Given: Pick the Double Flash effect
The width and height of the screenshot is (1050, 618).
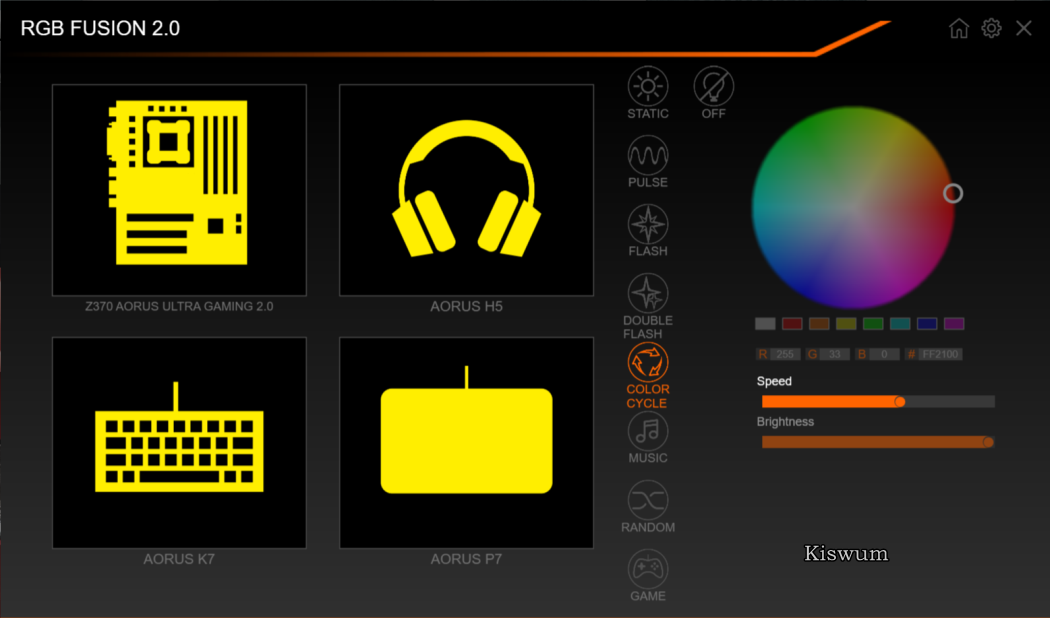Looking at the screenshot, I should [648, 306].
